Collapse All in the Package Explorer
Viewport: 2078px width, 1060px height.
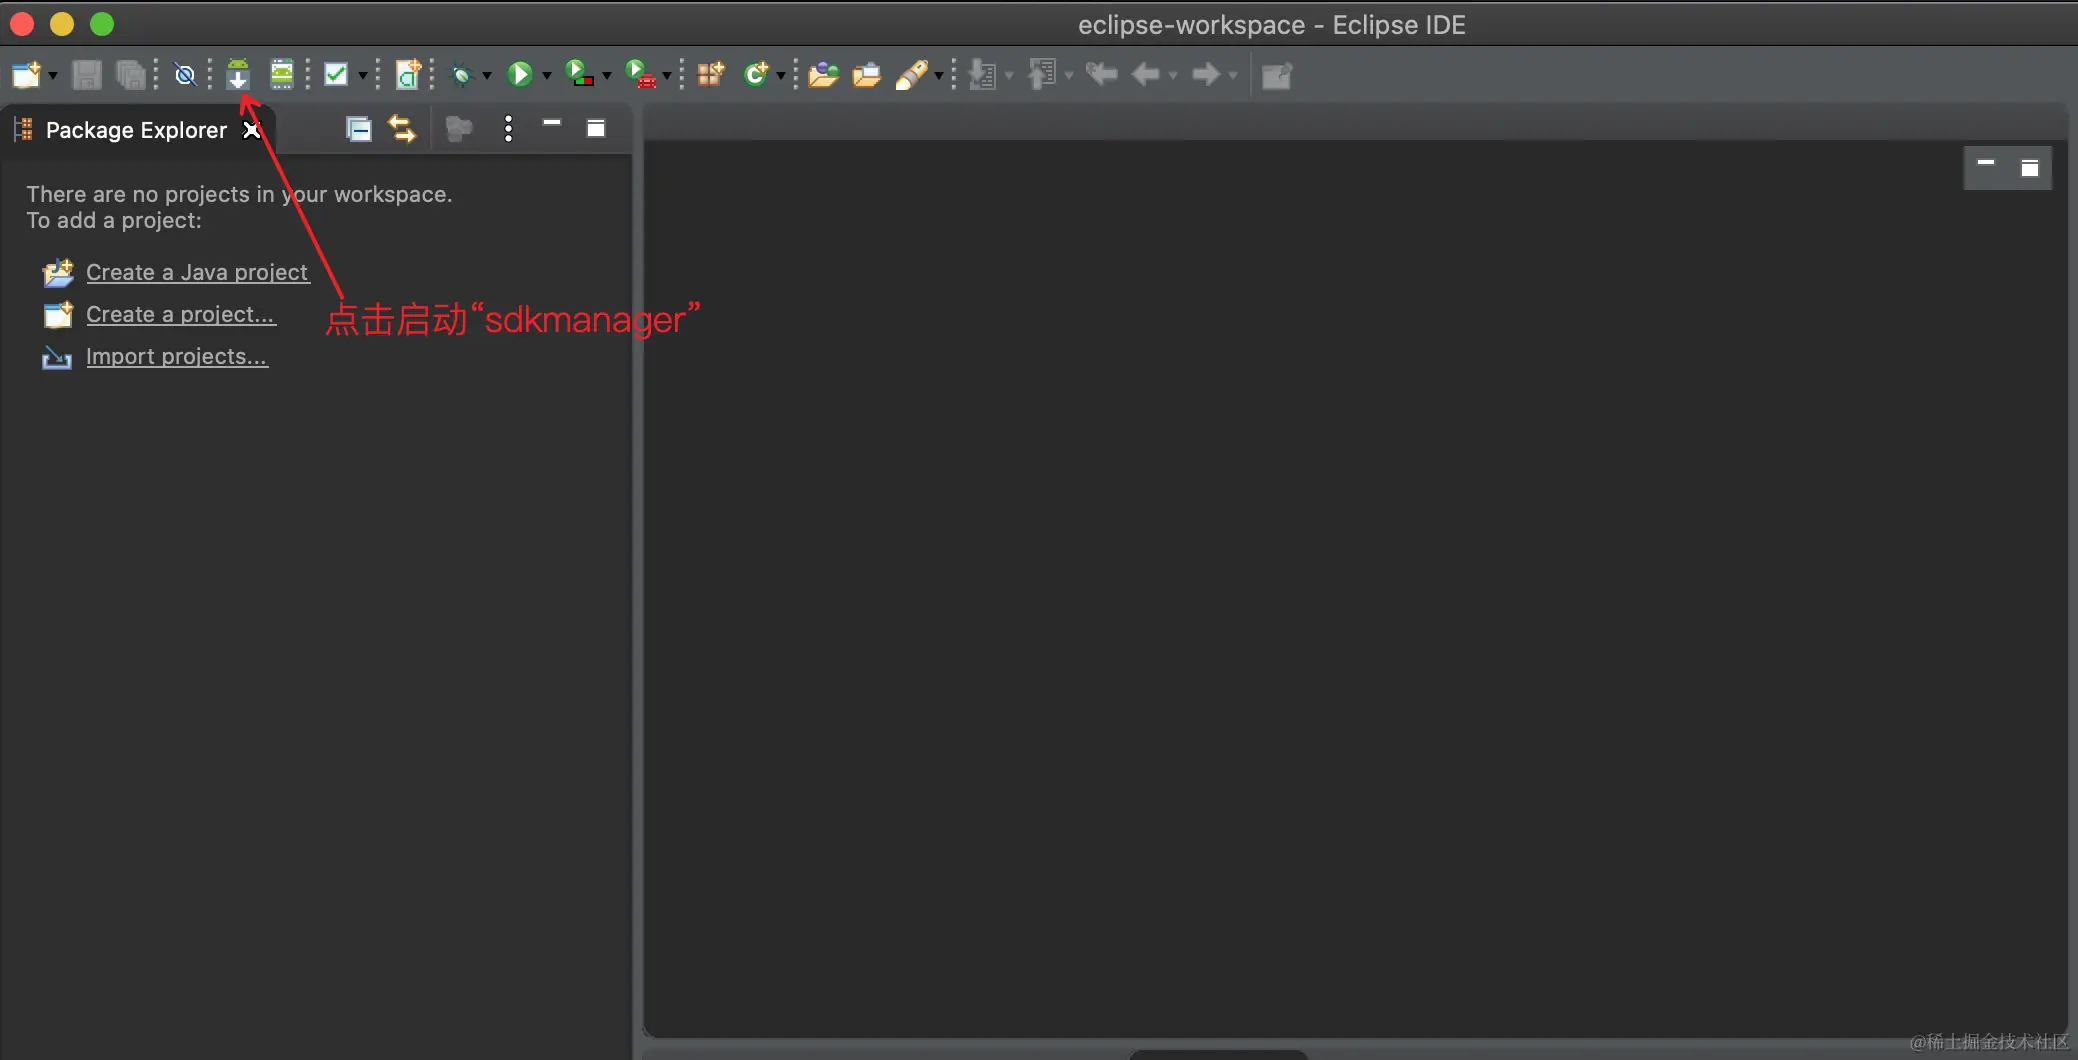[x=357, y=128]
